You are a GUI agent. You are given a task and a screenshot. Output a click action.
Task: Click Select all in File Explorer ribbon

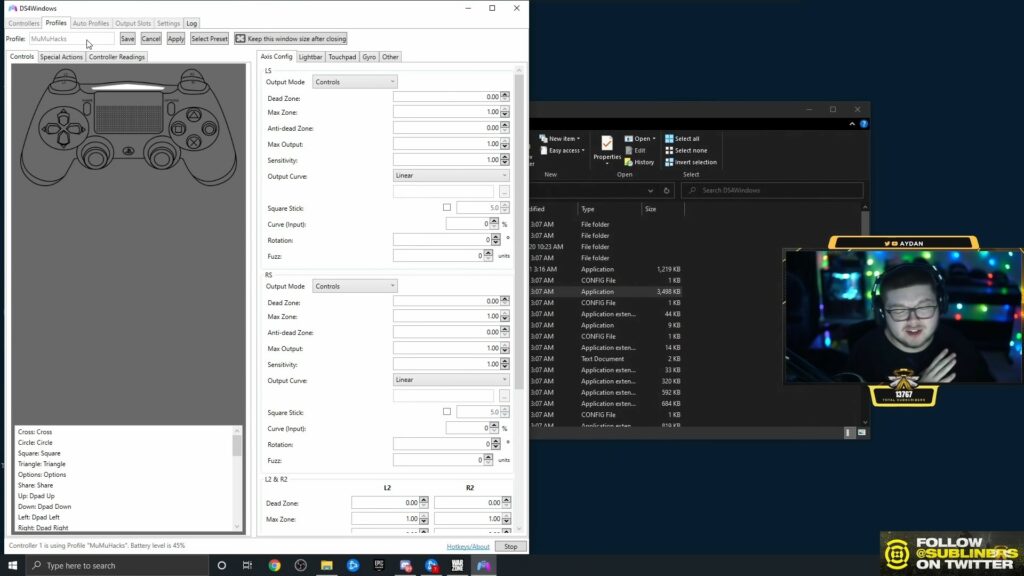(x=682, y=138)
